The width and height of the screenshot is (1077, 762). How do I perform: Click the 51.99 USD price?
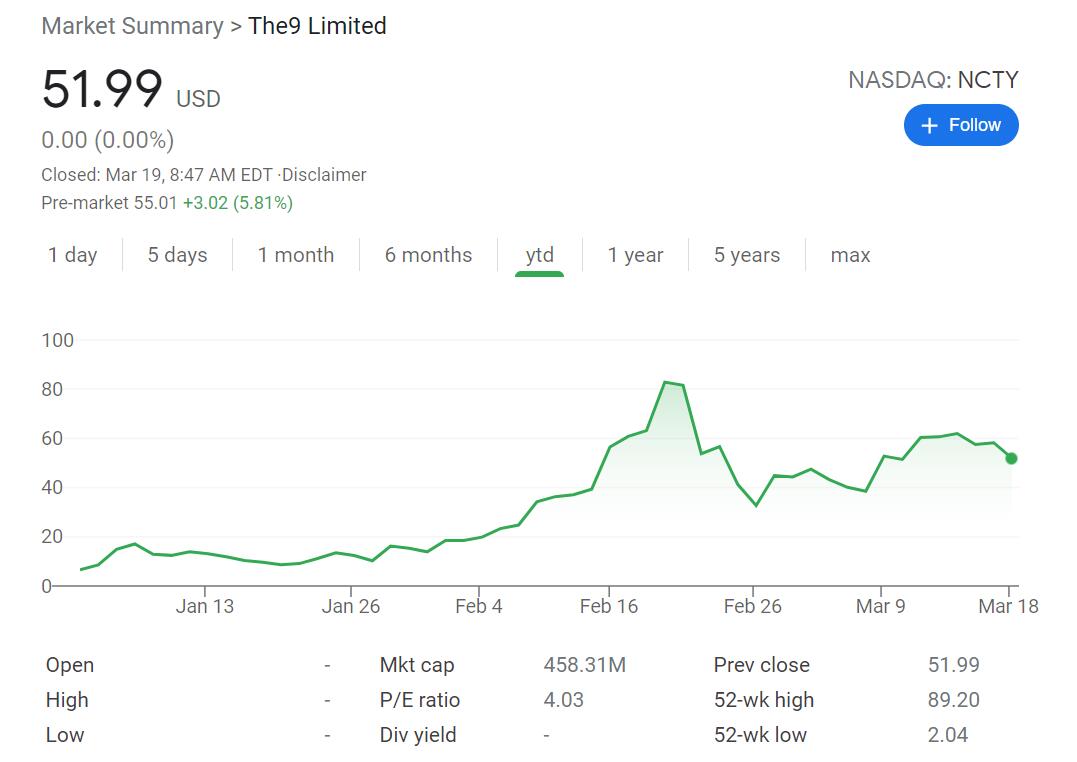(102, 90)
